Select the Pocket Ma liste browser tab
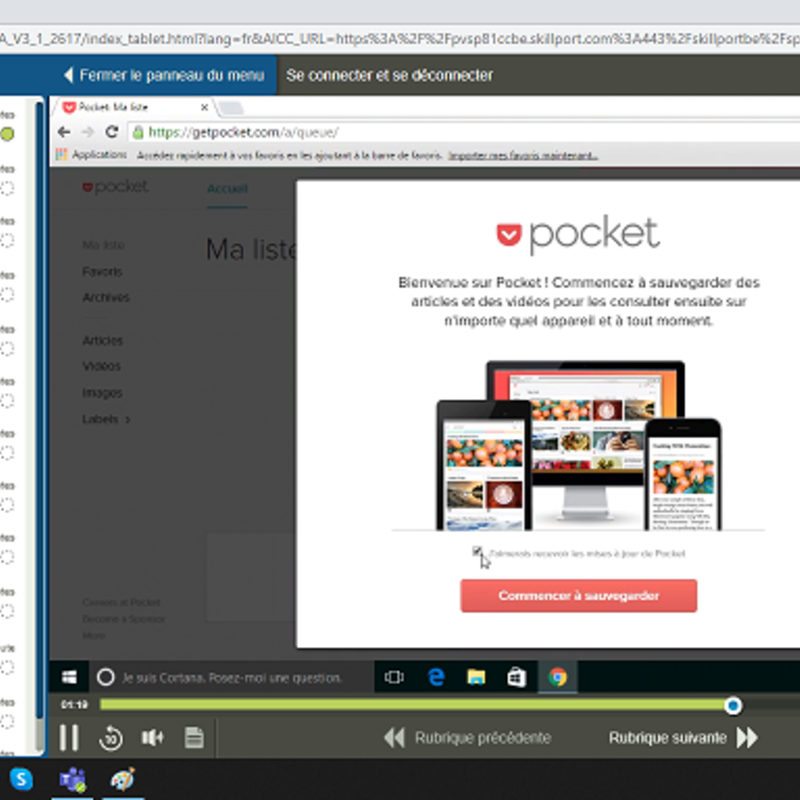The image size is (800, 800). (x=133, y=107)
